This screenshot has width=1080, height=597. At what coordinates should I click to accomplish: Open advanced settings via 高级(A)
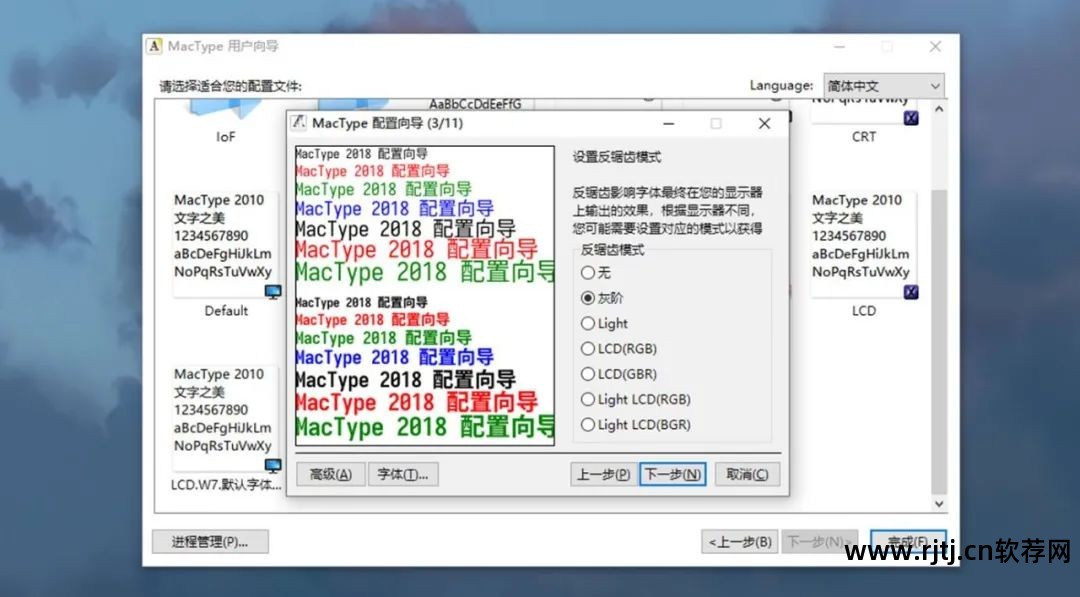point(329,473)
